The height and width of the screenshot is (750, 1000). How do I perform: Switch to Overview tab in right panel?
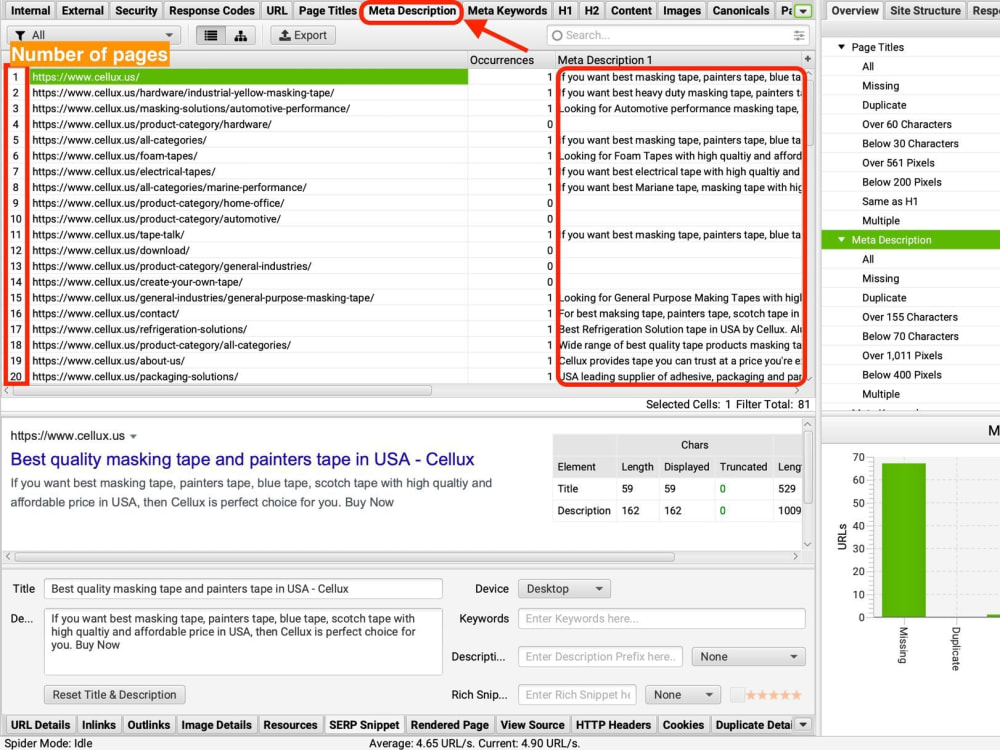(855, 11)
